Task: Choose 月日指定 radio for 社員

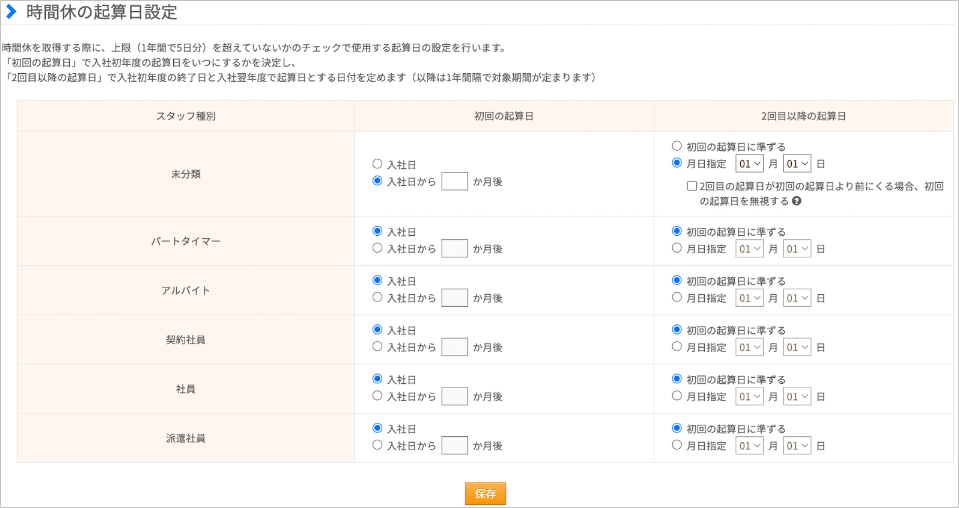Action: coord(676,396)
